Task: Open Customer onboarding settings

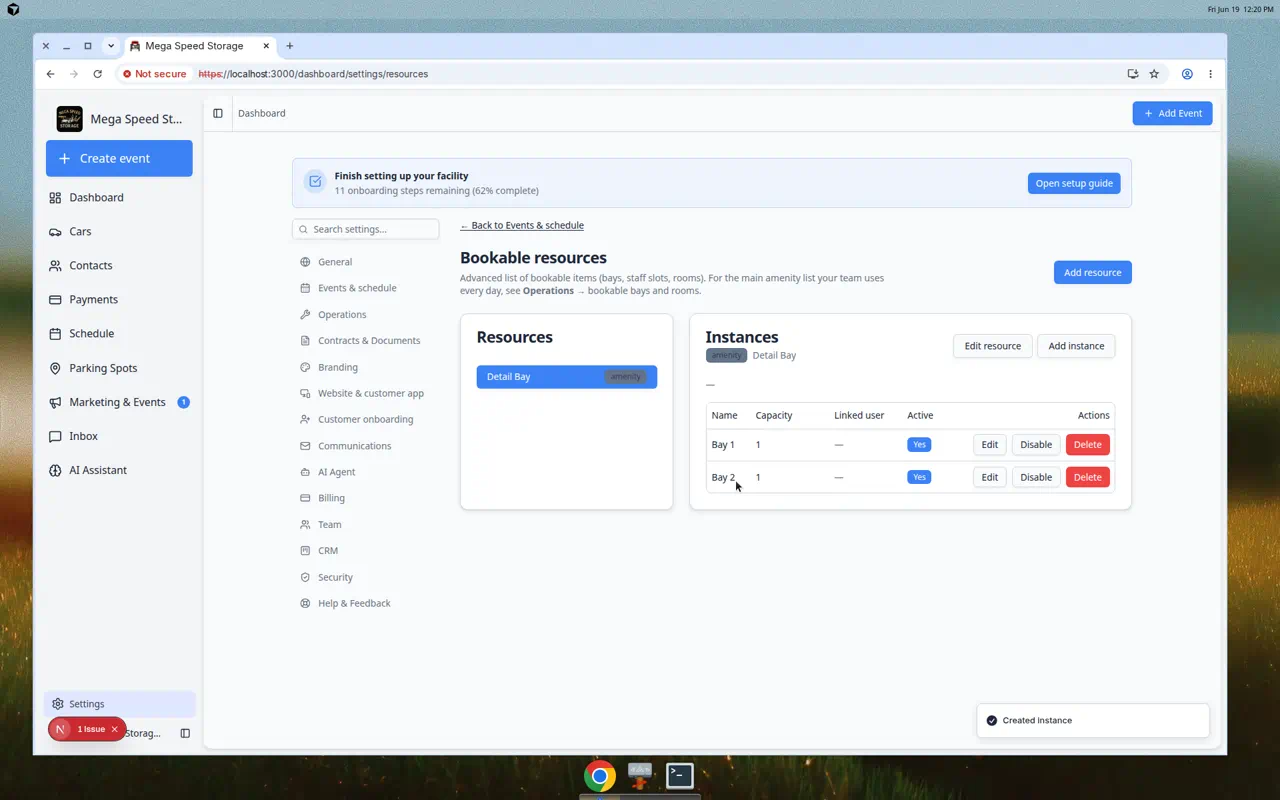Action: click(365, 420)
